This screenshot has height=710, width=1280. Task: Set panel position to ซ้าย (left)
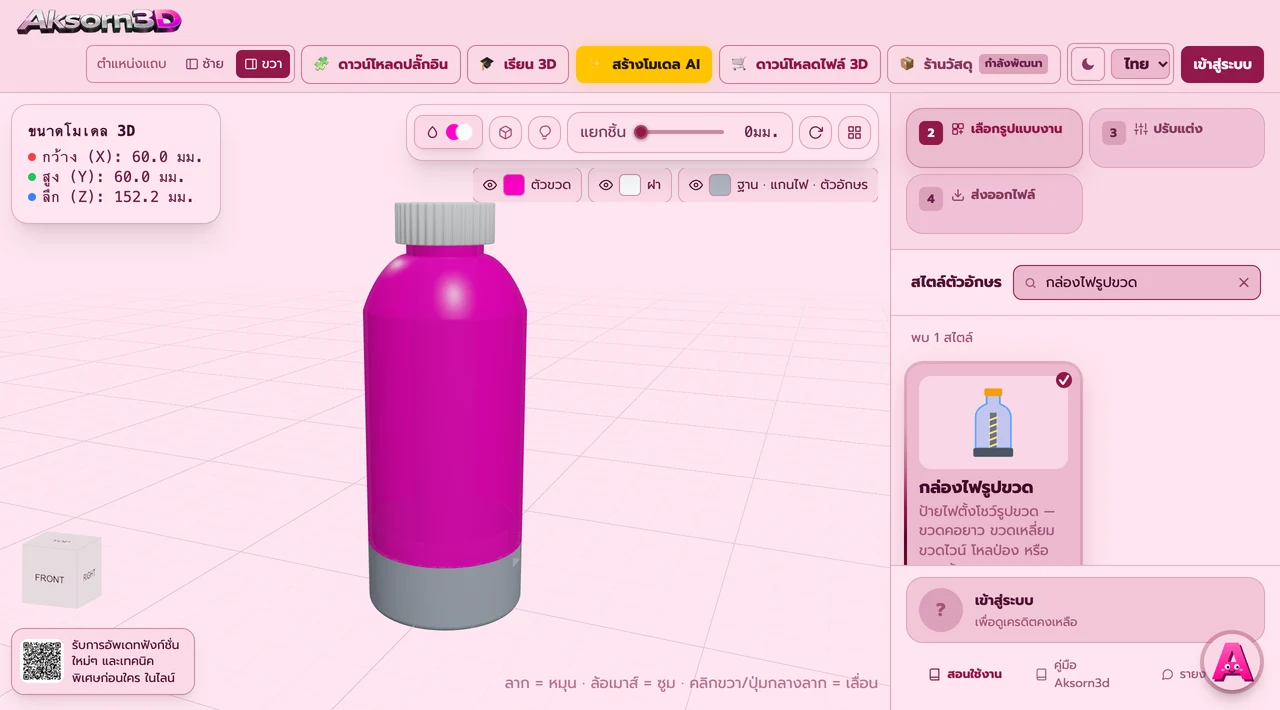coord(205,64)
